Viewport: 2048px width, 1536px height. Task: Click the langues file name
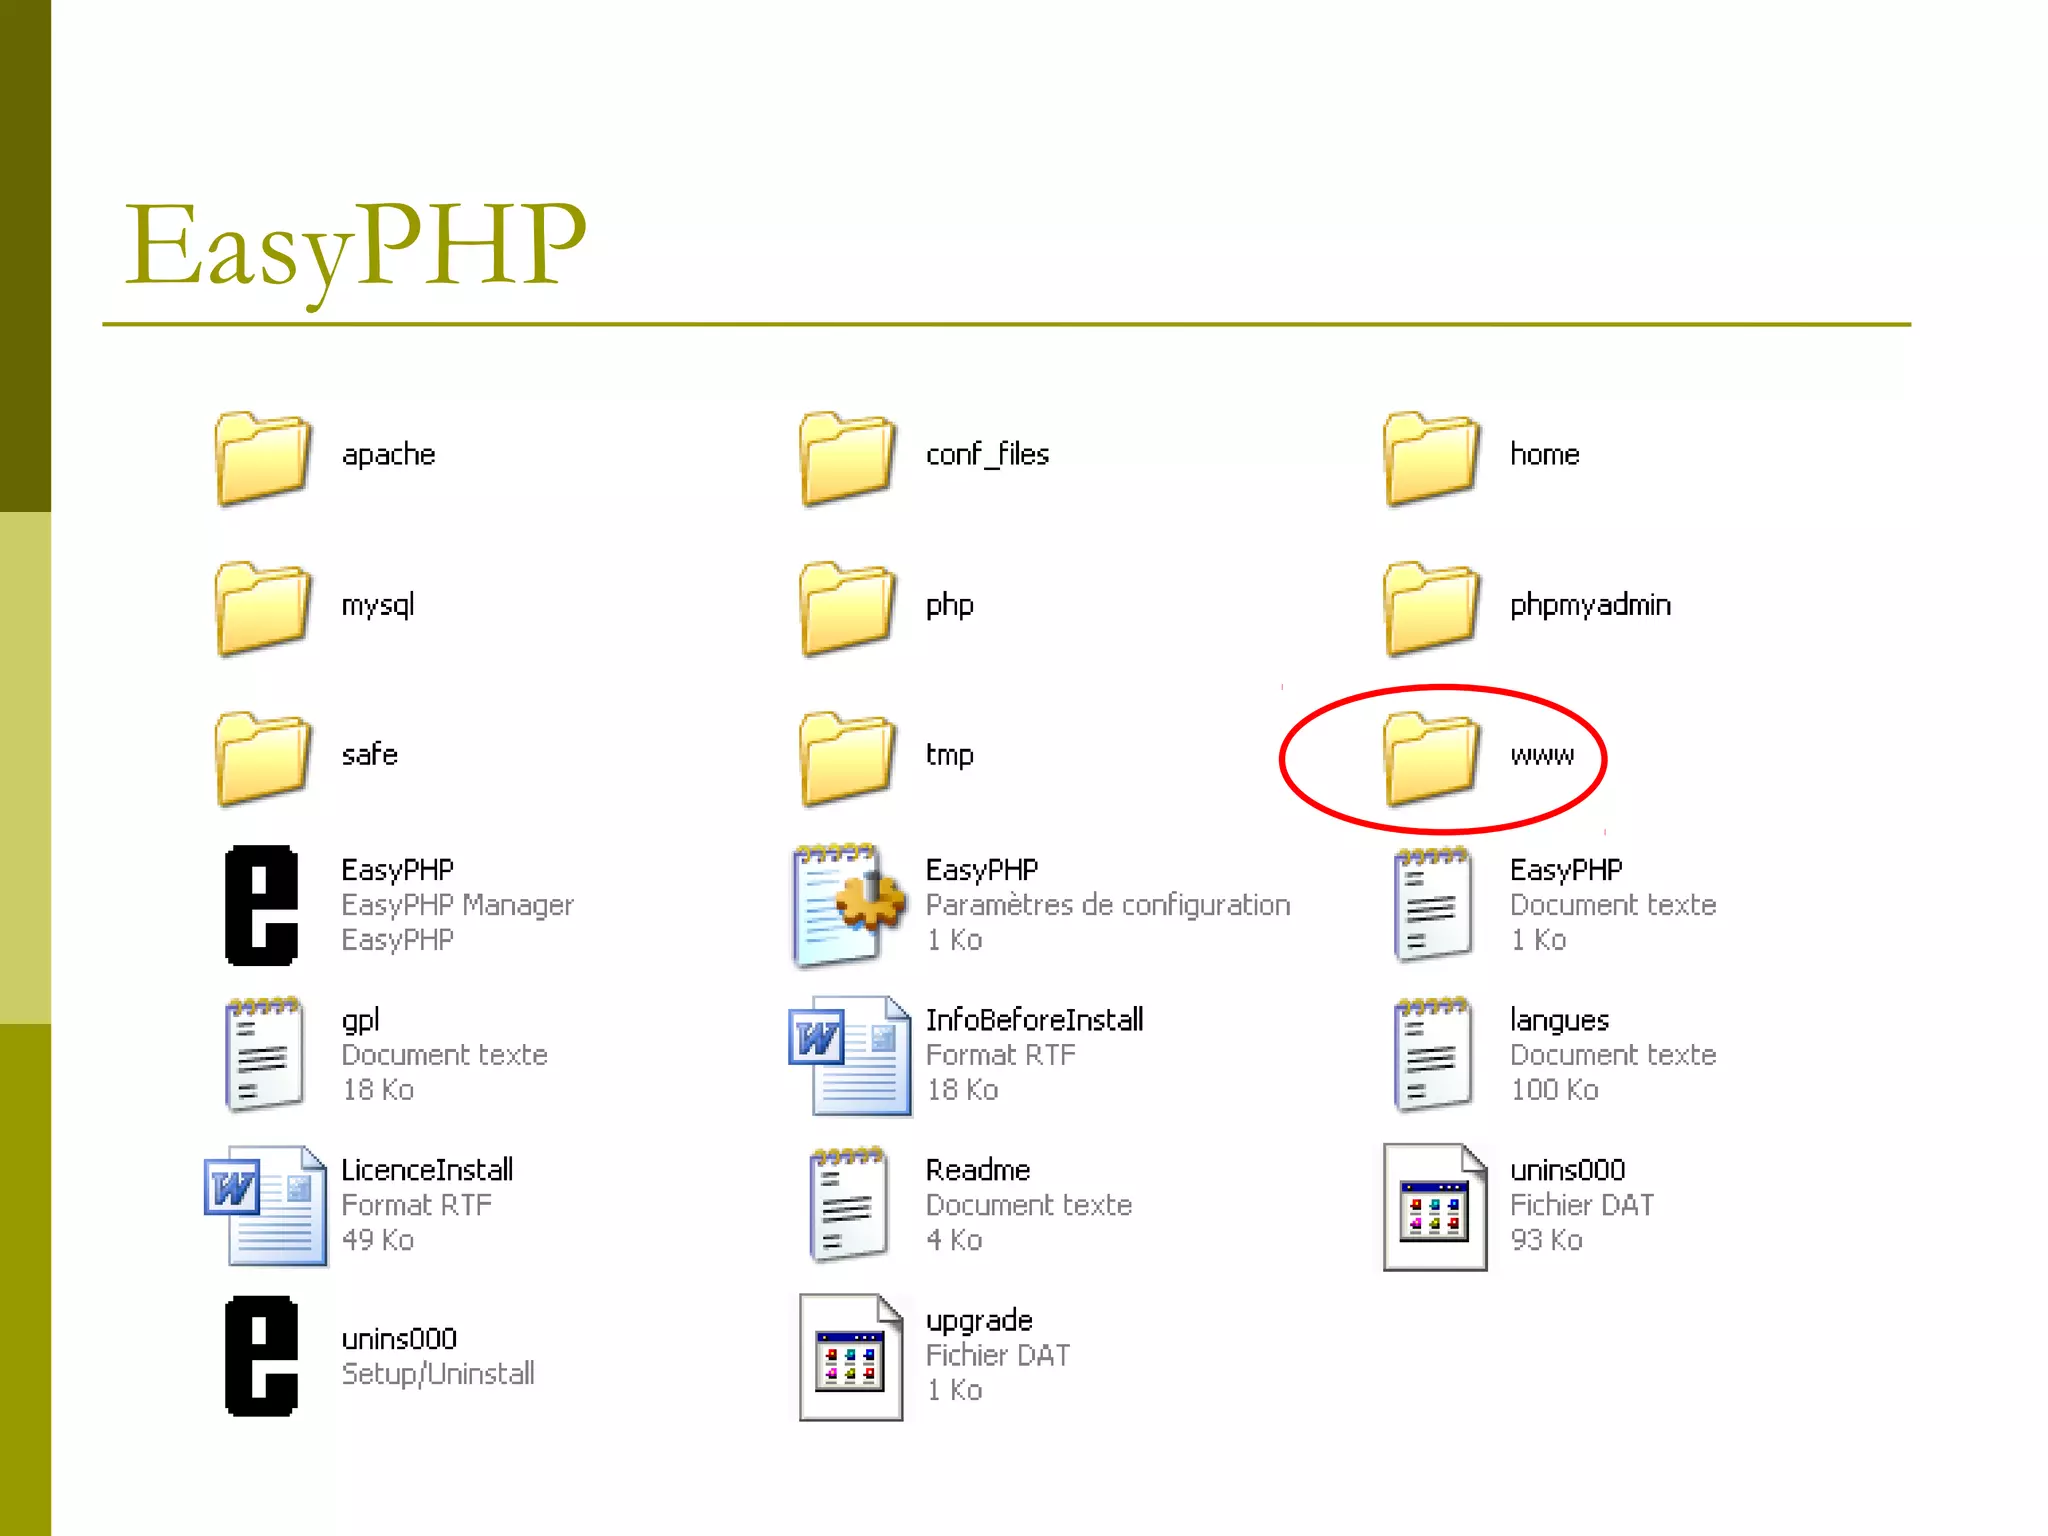tap(1559, 1021)
